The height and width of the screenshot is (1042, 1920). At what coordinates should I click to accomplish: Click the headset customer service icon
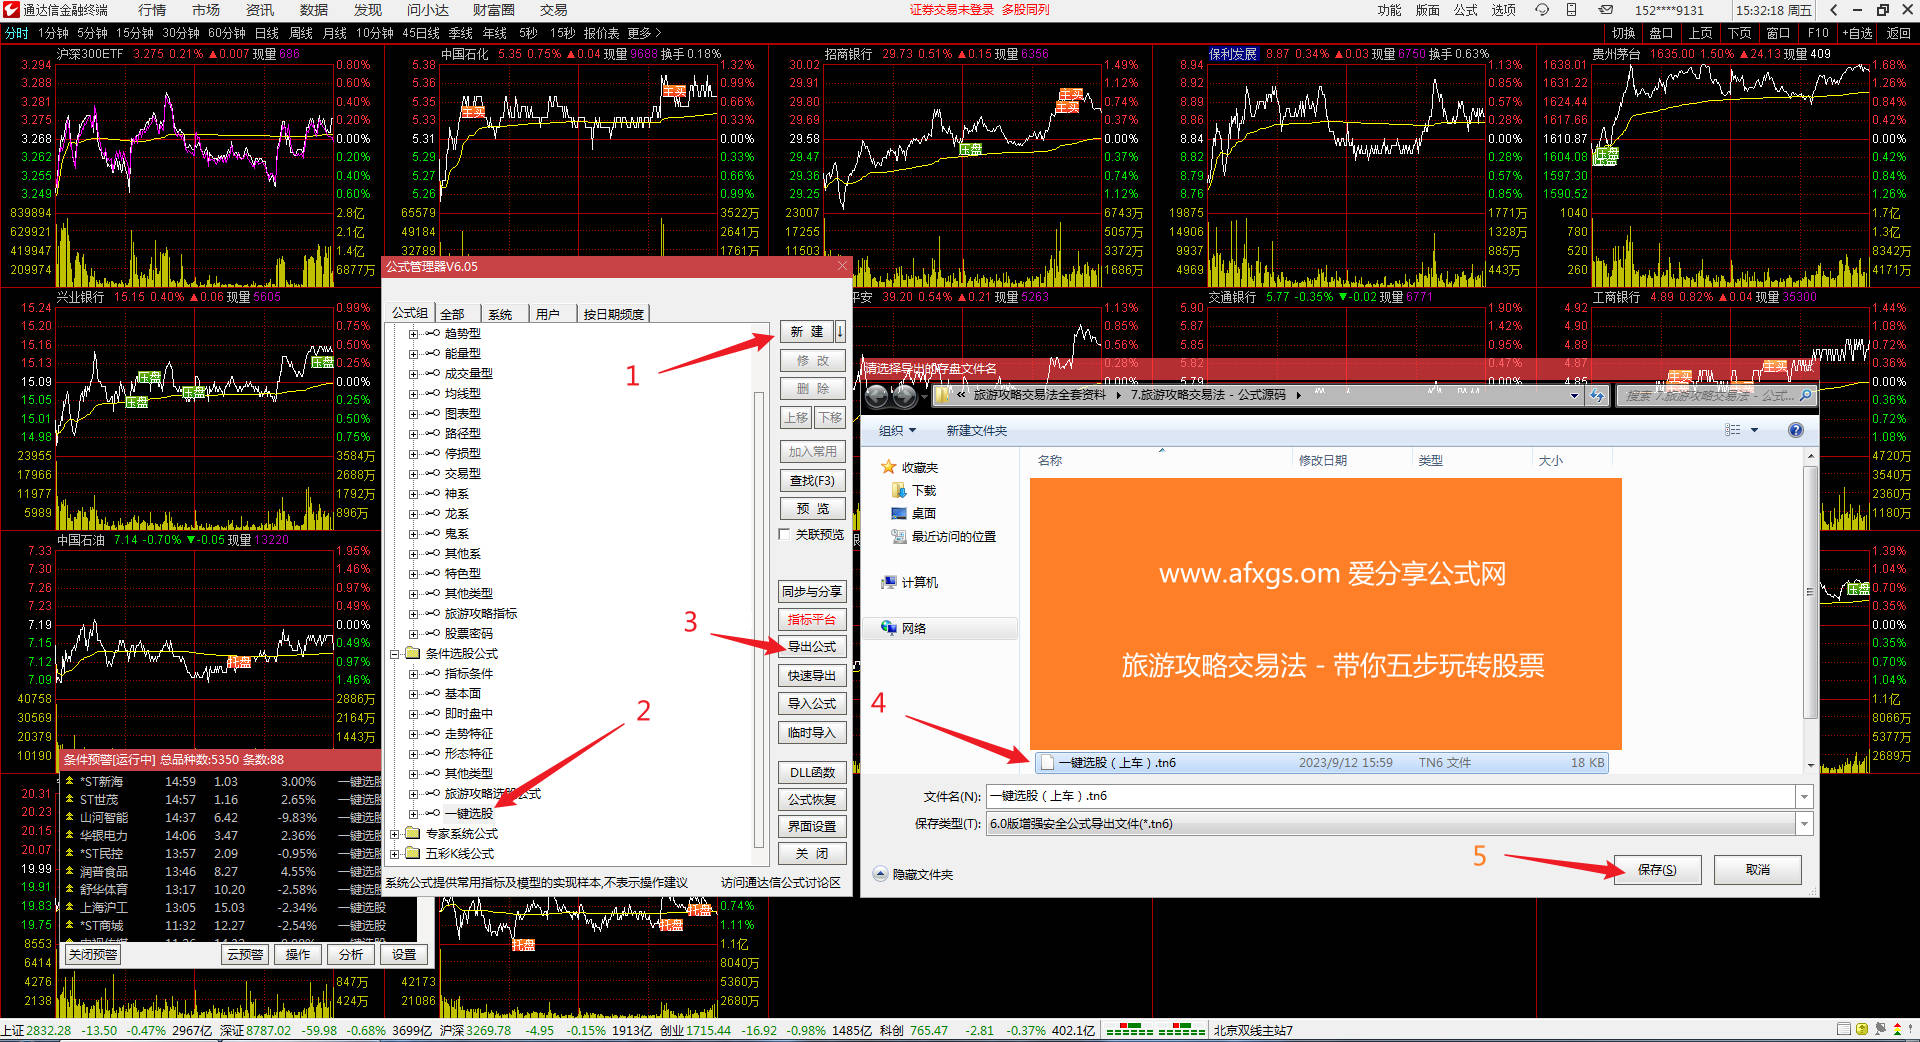1542,10
